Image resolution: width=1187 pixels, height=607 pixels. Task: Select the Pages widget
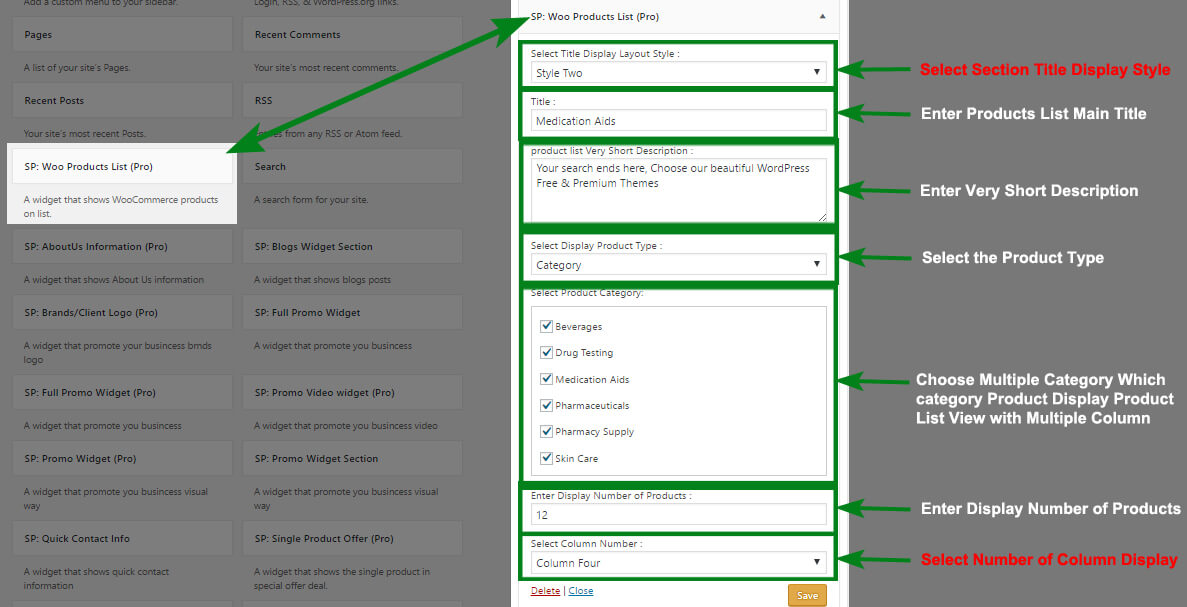coord(123,35)
